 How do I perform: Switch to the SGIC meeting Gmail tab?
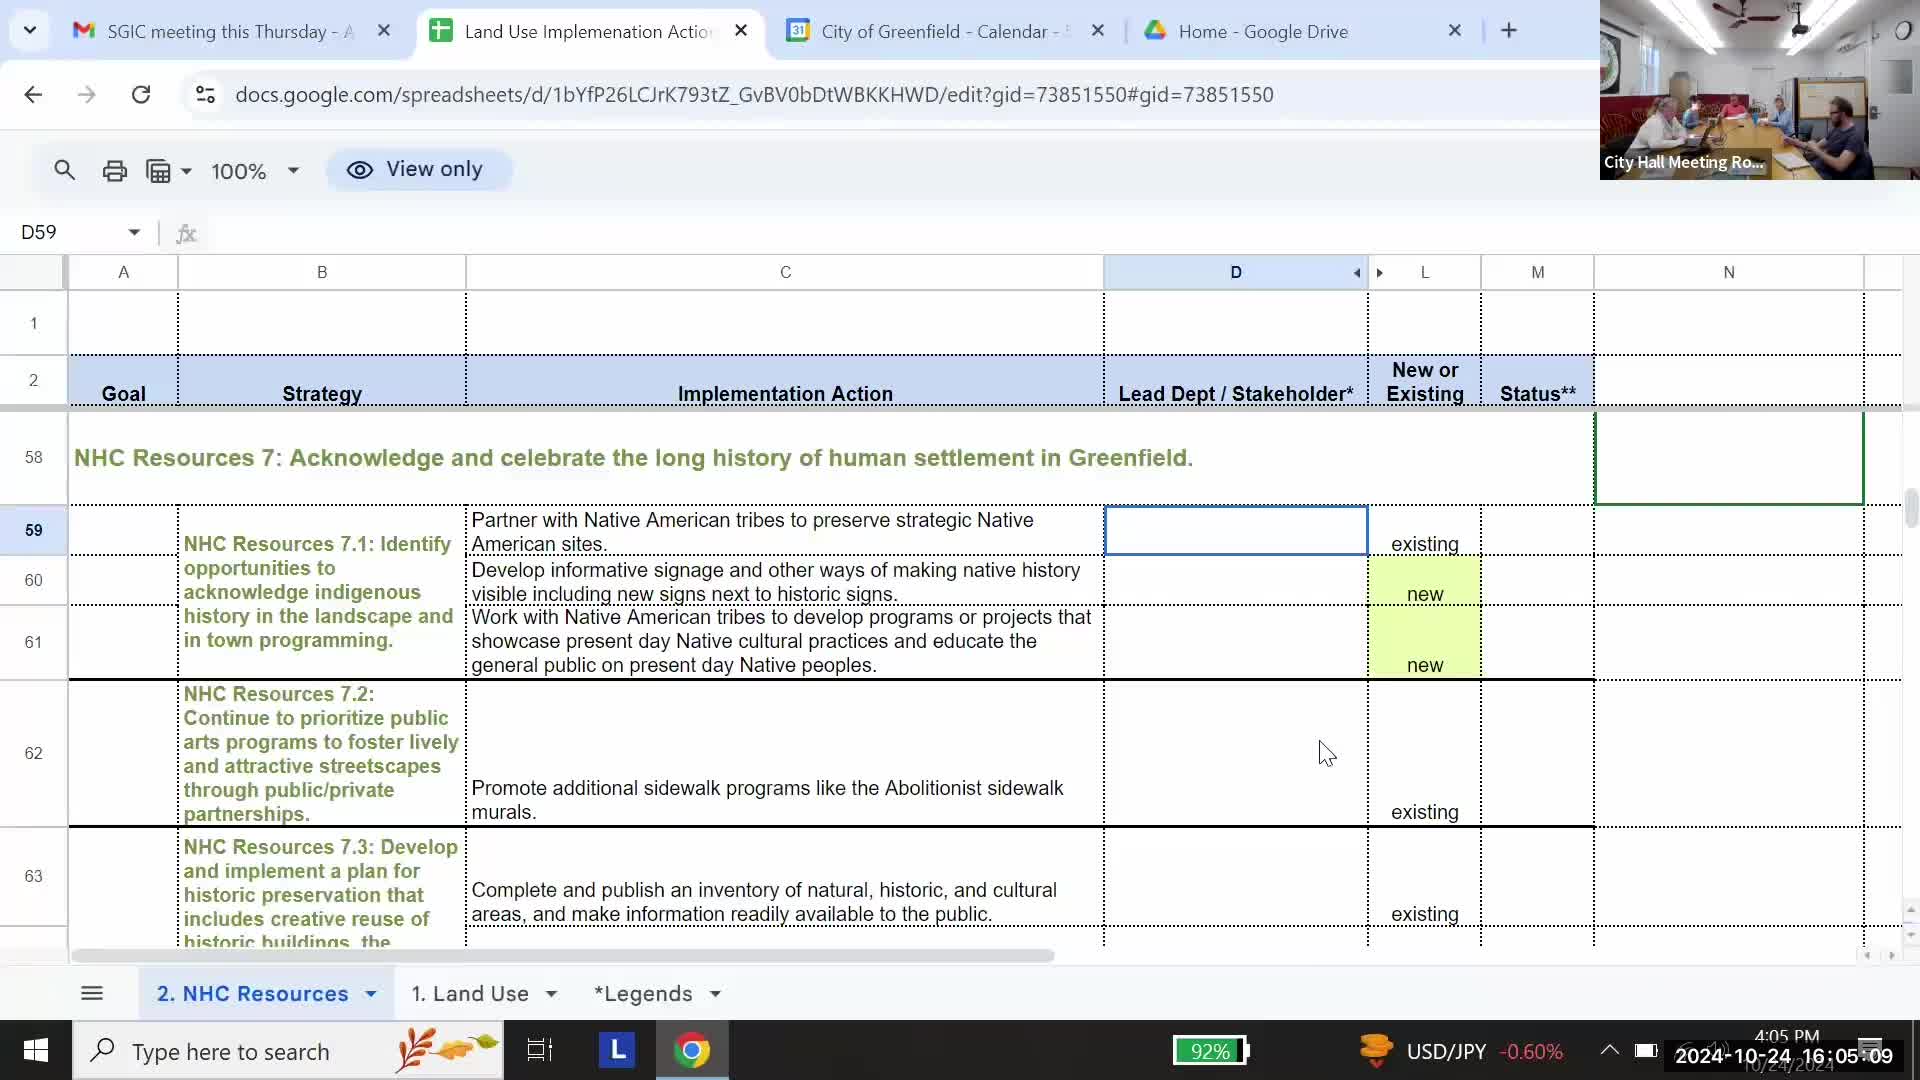231,31
